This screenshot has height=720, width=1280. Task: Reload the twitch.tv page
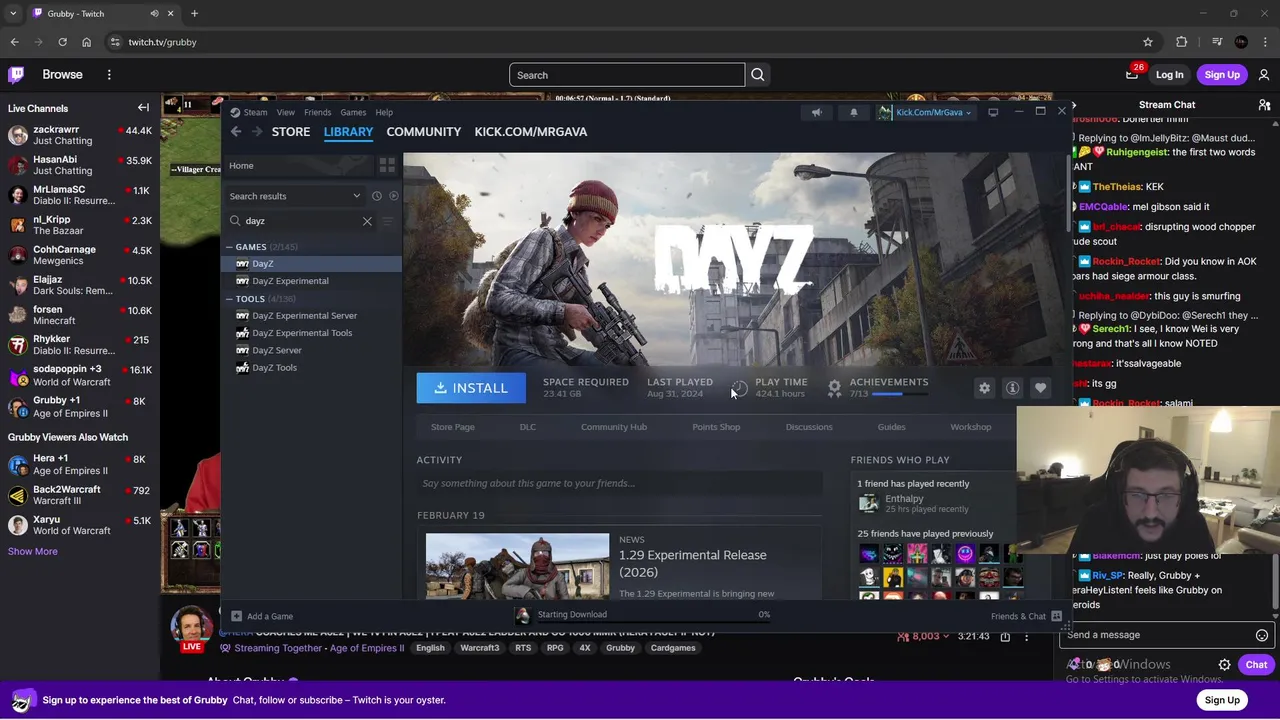coord(62,42)
